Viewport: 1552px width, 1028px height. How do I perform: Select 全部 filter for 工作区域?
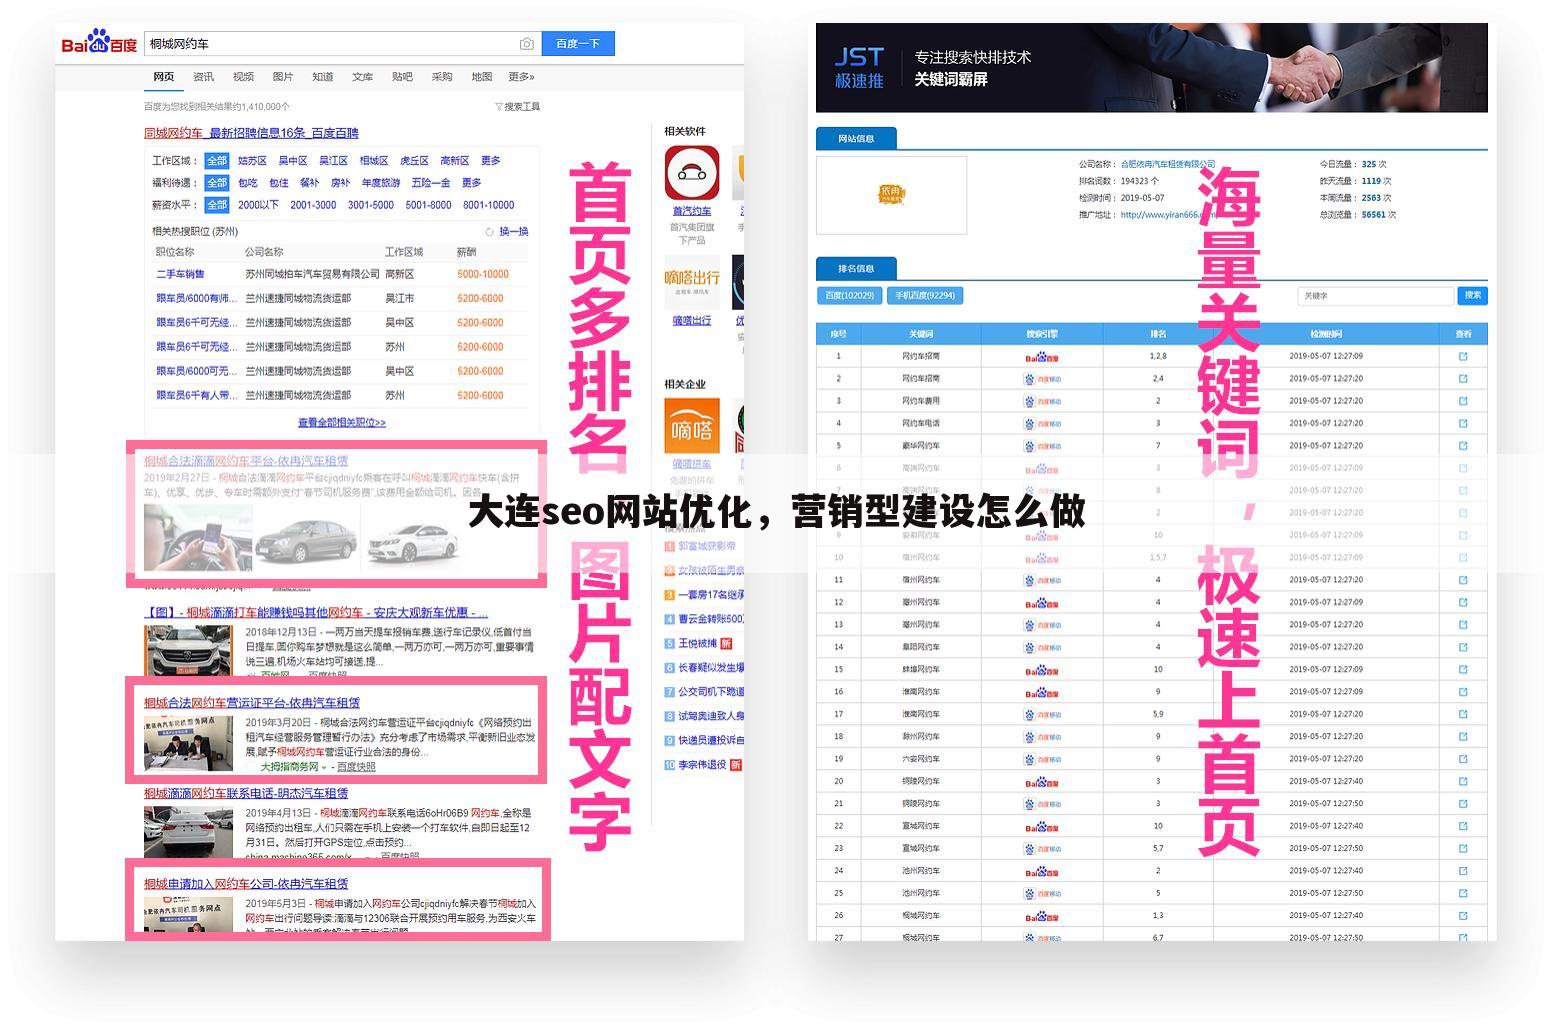coord(216,160)
